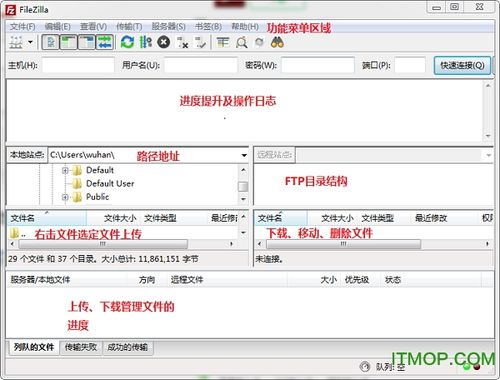Open 文件(F) menu
500x380 pixels.
22,27
